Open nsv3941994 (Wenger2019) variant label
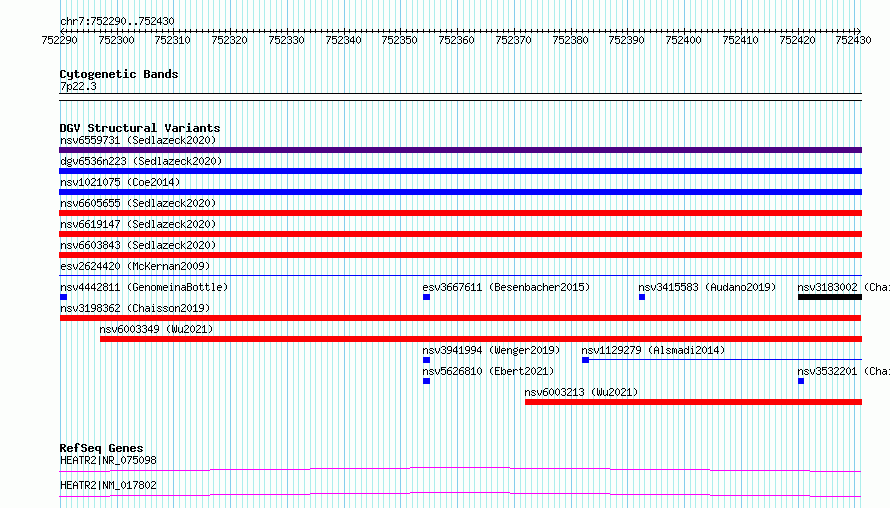Screen dimensions: 890x508 coord(491,350)
